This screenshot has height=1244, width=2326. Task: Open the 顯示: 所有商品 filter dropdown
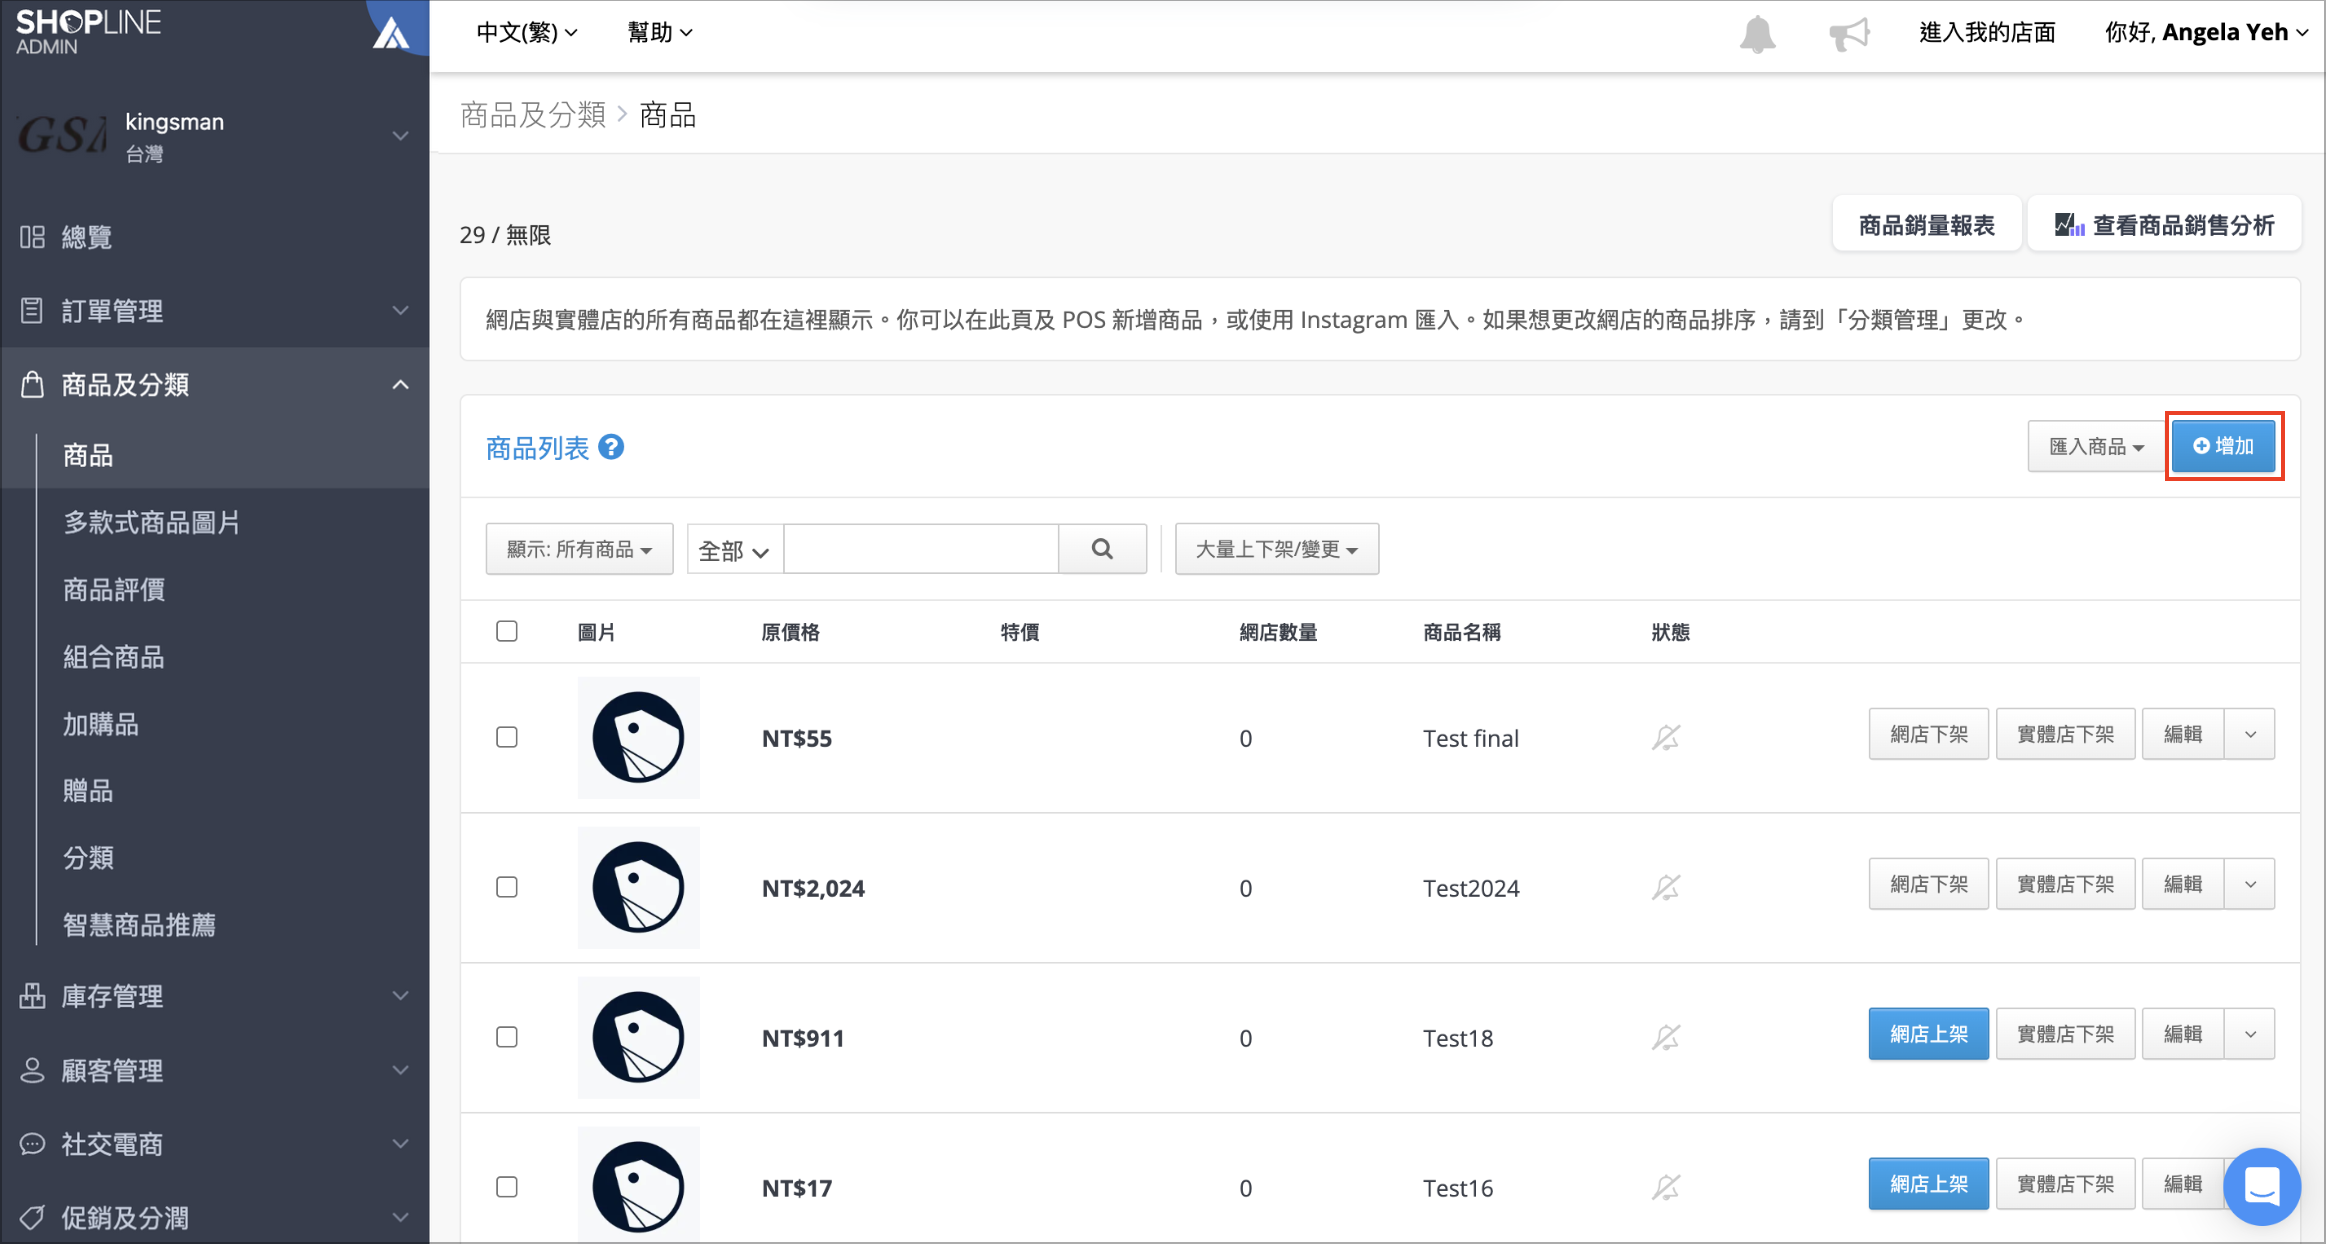(x=579, y=549)
